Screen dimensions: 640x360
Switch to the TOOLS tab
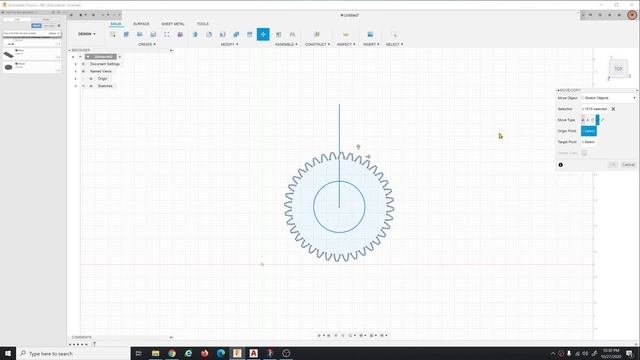coord(202,24)
